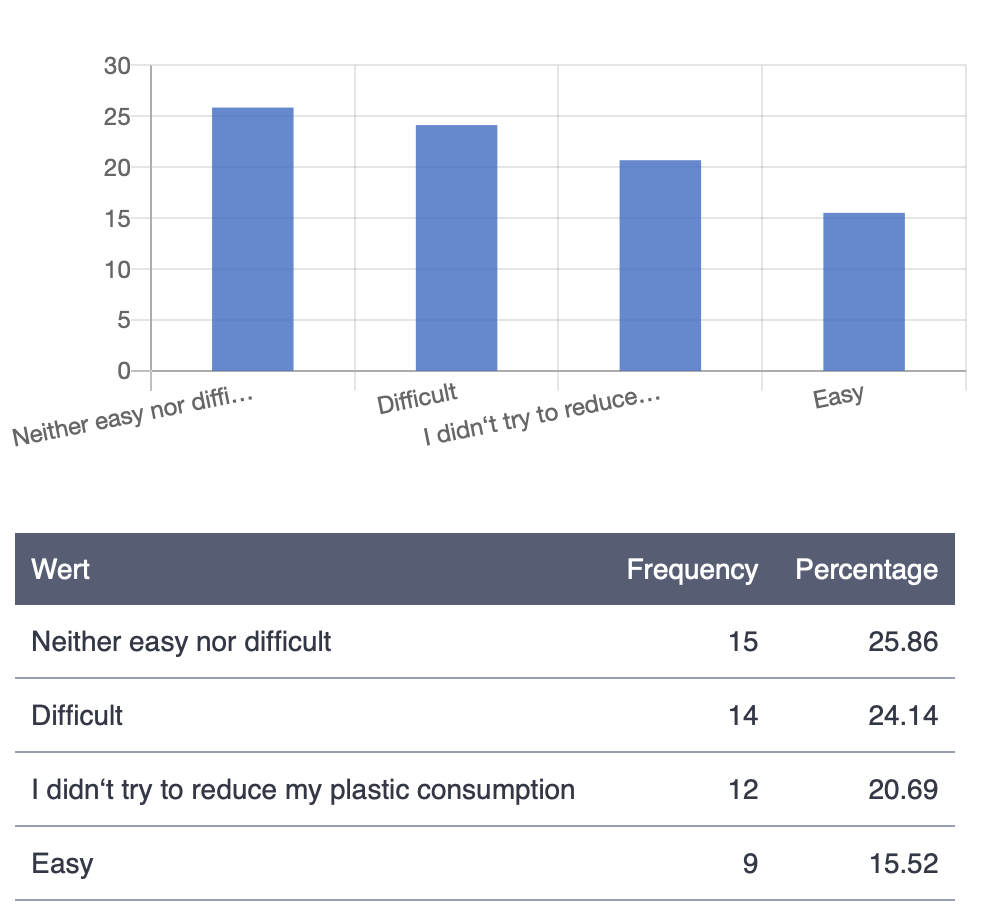Click the 'I didn't try to reduce' bar
1005x922 pixels.
point(660,266)
